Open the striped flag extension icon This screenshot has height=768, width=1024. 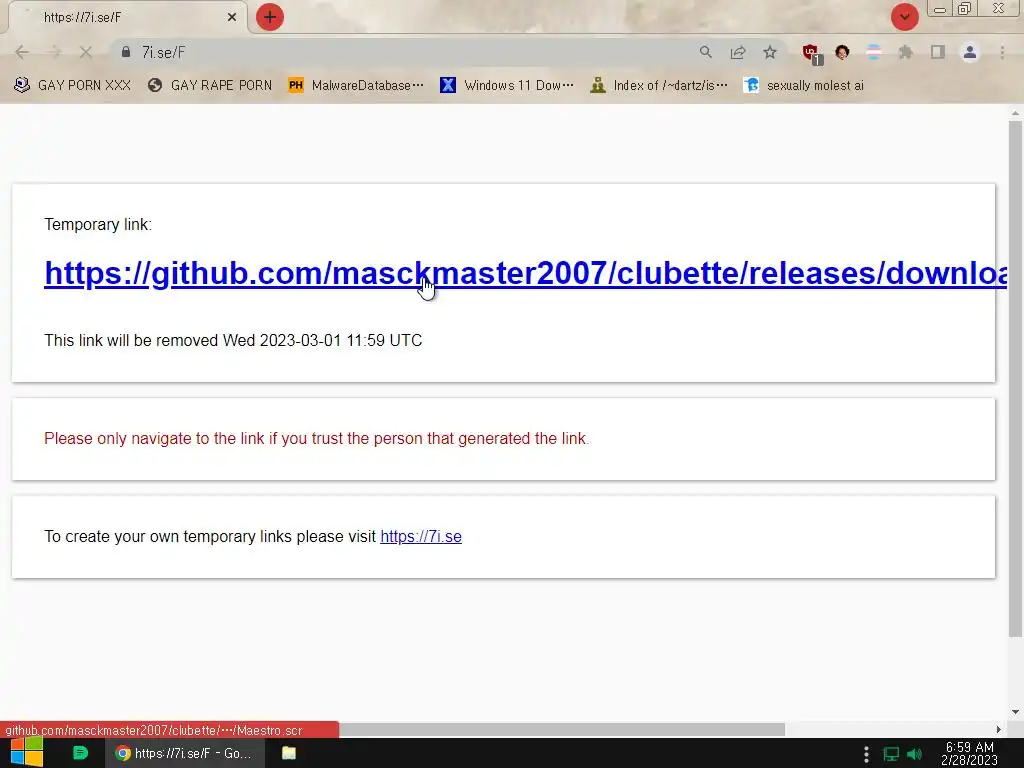pyautogui.click(x=874, y=52)
